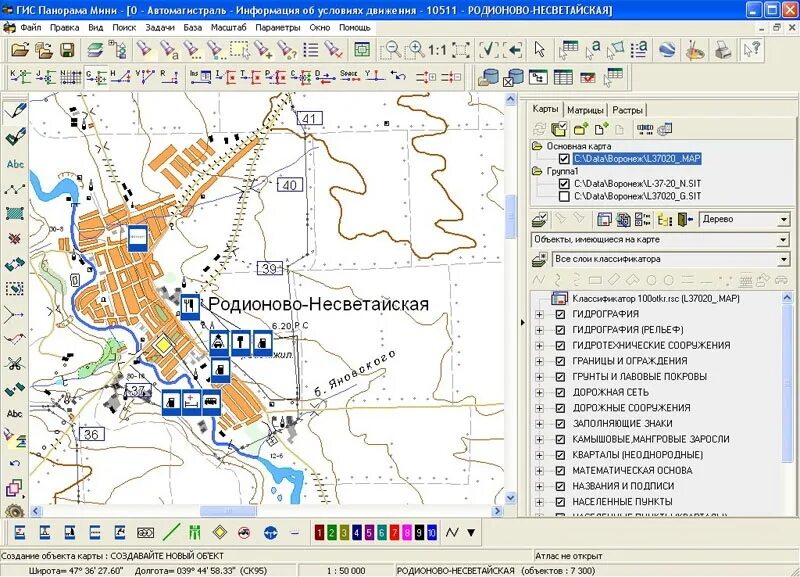The image size is (800, 577).
Task: Select the upper Abc text tool
Action: pyautogui.click(x=15, y=164)
